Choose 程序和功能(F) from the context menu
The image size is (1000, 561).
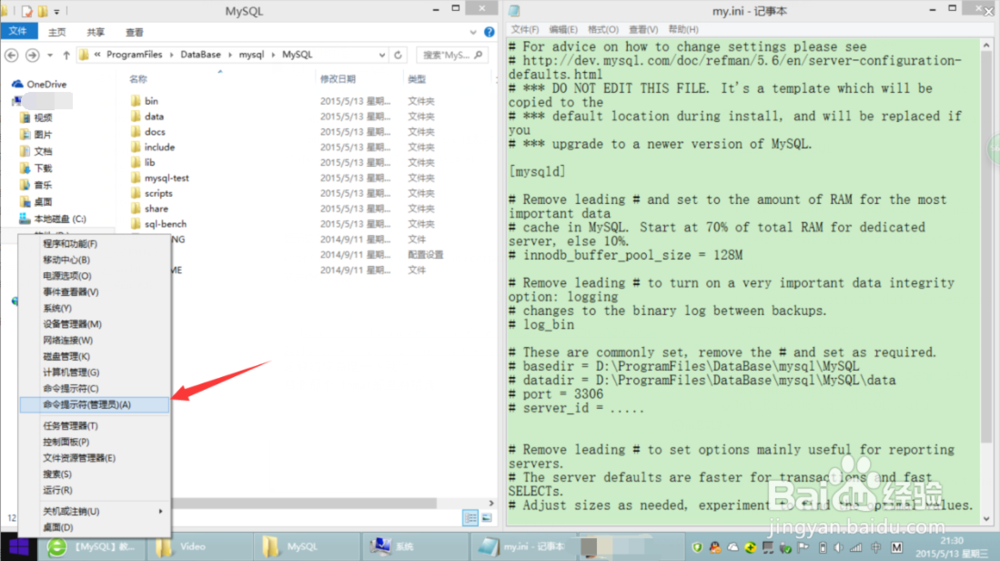pos(94,244)
